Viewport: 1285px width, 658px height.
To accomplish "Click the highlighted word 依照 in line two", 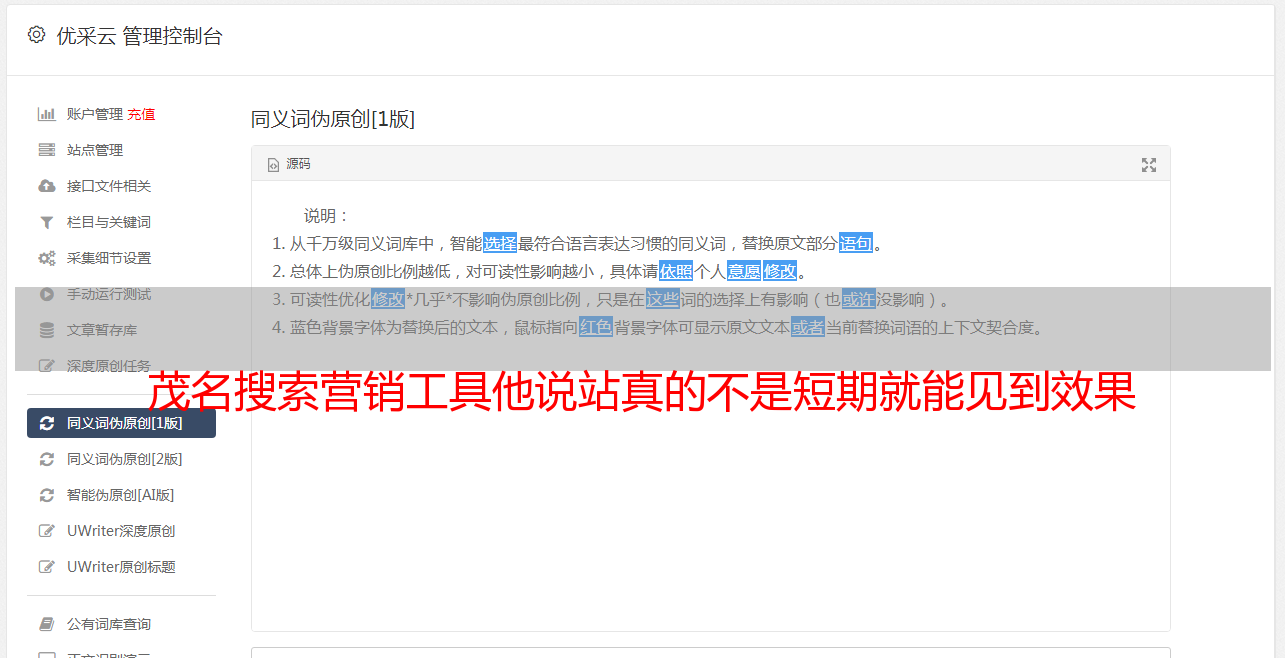I will (676, 271).
